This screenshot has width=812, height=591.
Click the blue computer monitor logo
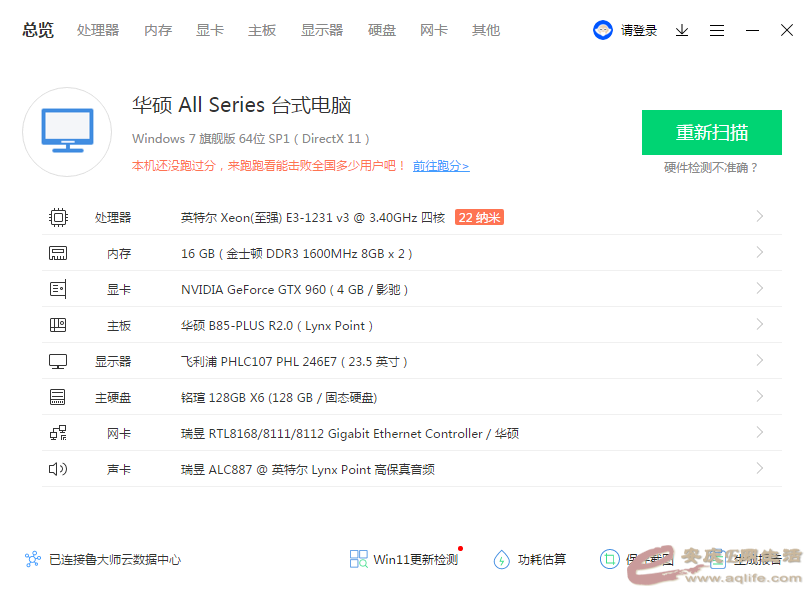pos(67,132)
